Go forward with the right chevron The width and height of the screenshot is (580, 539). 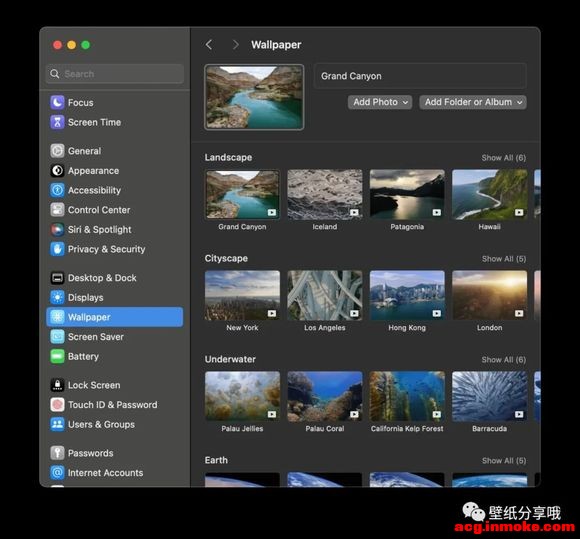pyautogui.click(x=235, y=45)
